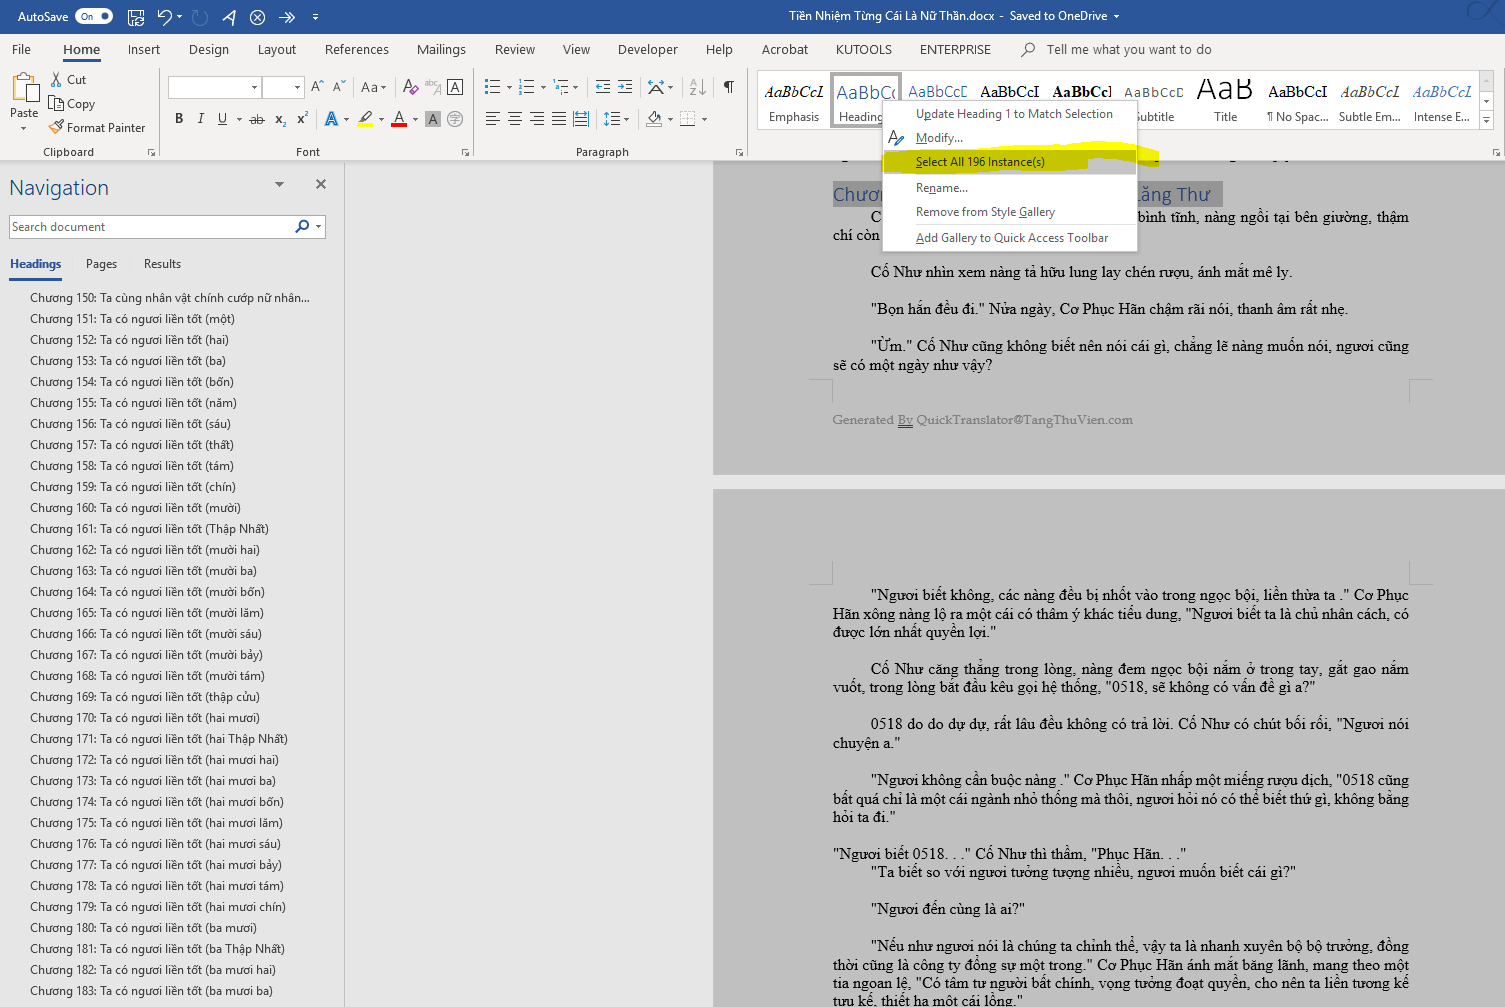
Task: Click the Show/Hide paragraph marks icon
Action: tap(729, 87)
